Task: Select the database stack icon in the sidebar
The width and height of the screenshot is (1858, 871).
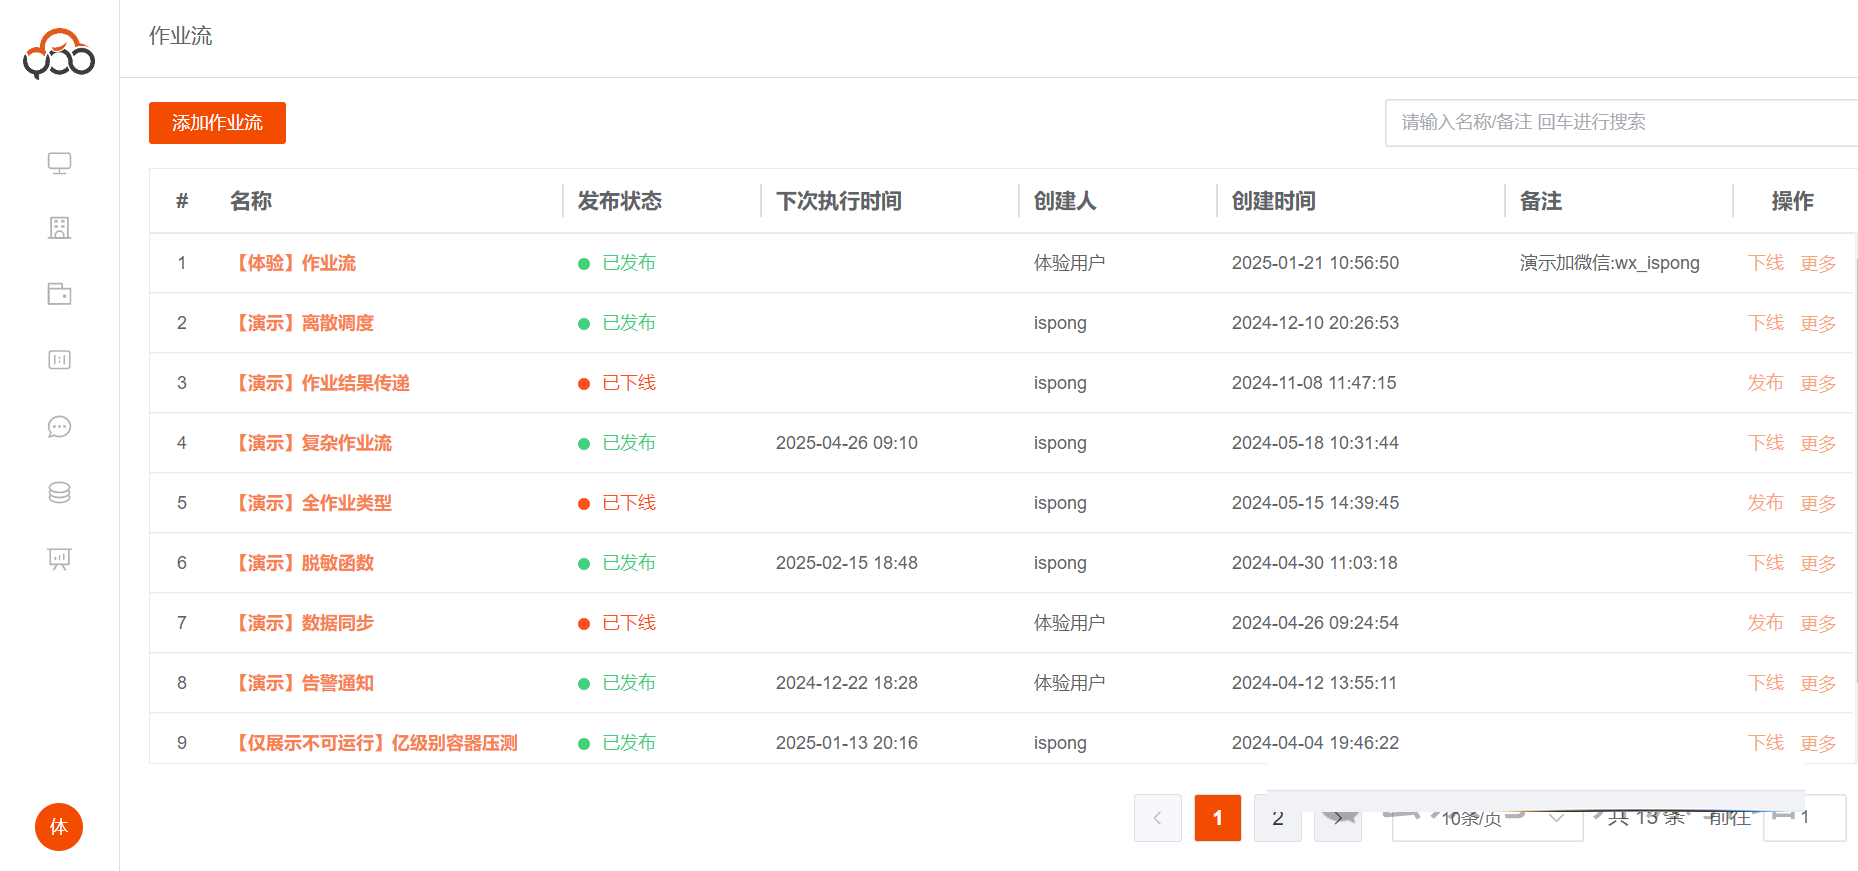Action: click(x=59, y=493)
